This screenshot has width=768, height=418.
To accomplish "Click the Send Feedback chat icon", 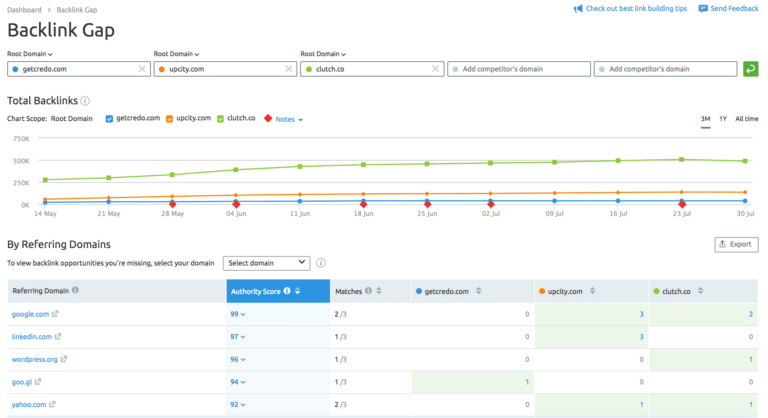I will click(703, 9).
